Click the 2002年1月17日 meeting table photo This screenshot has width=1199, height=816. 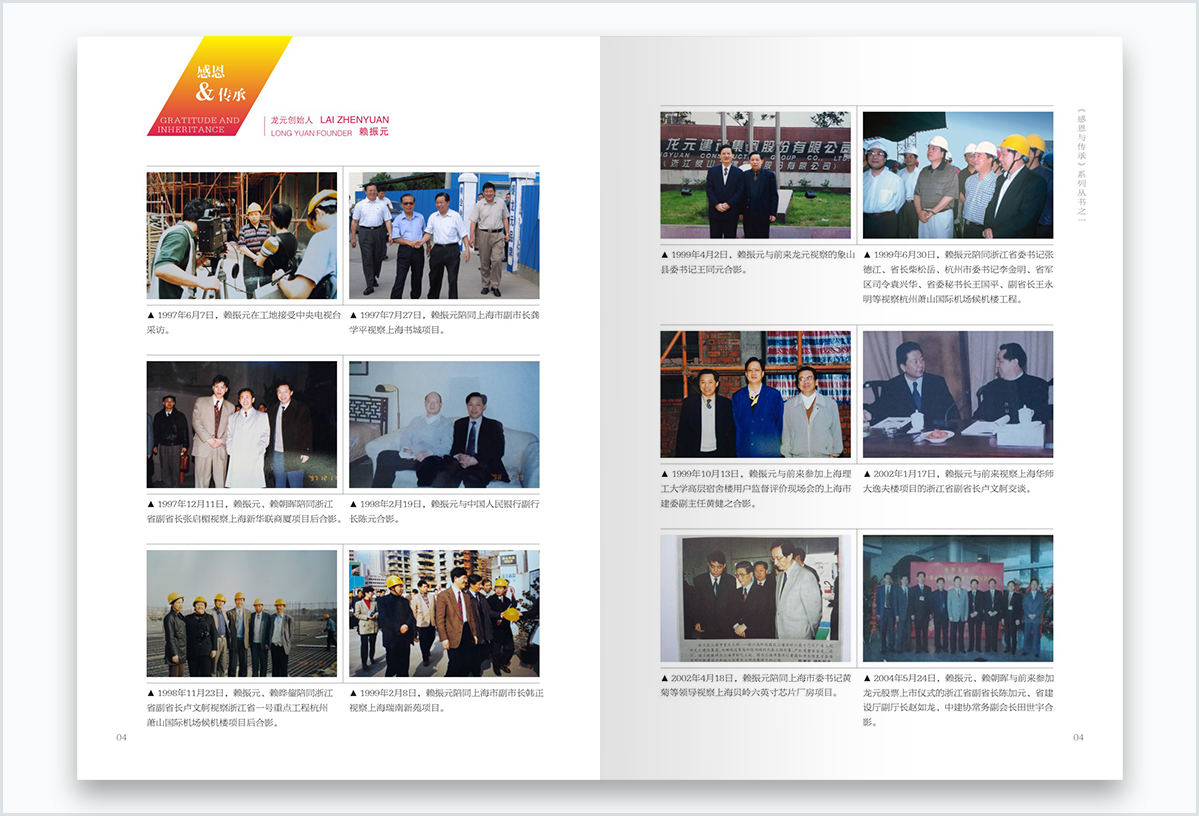(957, 394)
